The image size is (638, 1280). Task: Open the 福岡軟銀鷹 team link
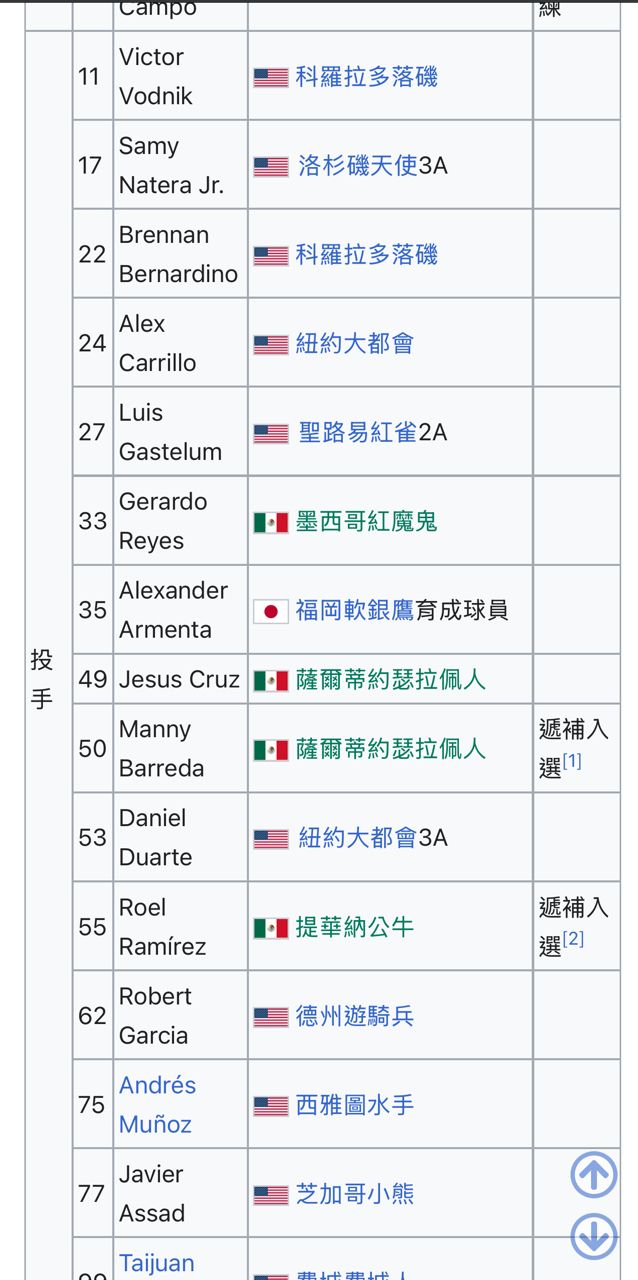tap(354, 610)
